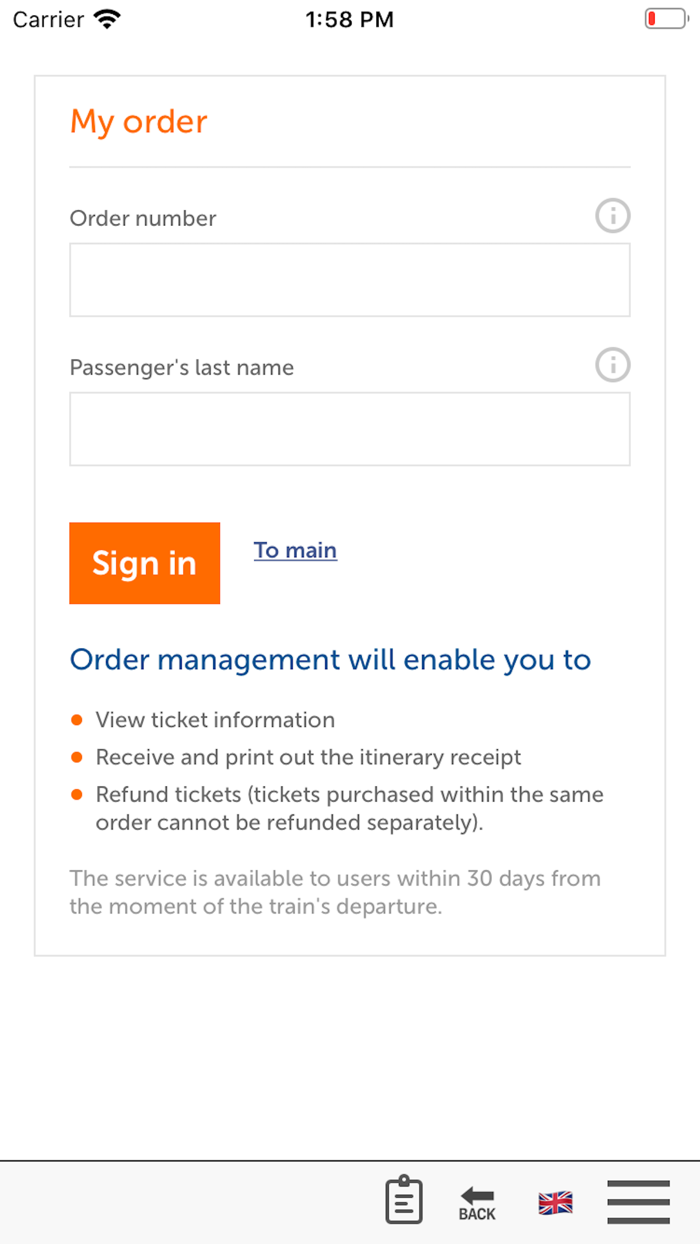Switch language via the British flag icon
Image resolution: width=700 pixels, height=1244 pixels.
[x=554, y=1202]
